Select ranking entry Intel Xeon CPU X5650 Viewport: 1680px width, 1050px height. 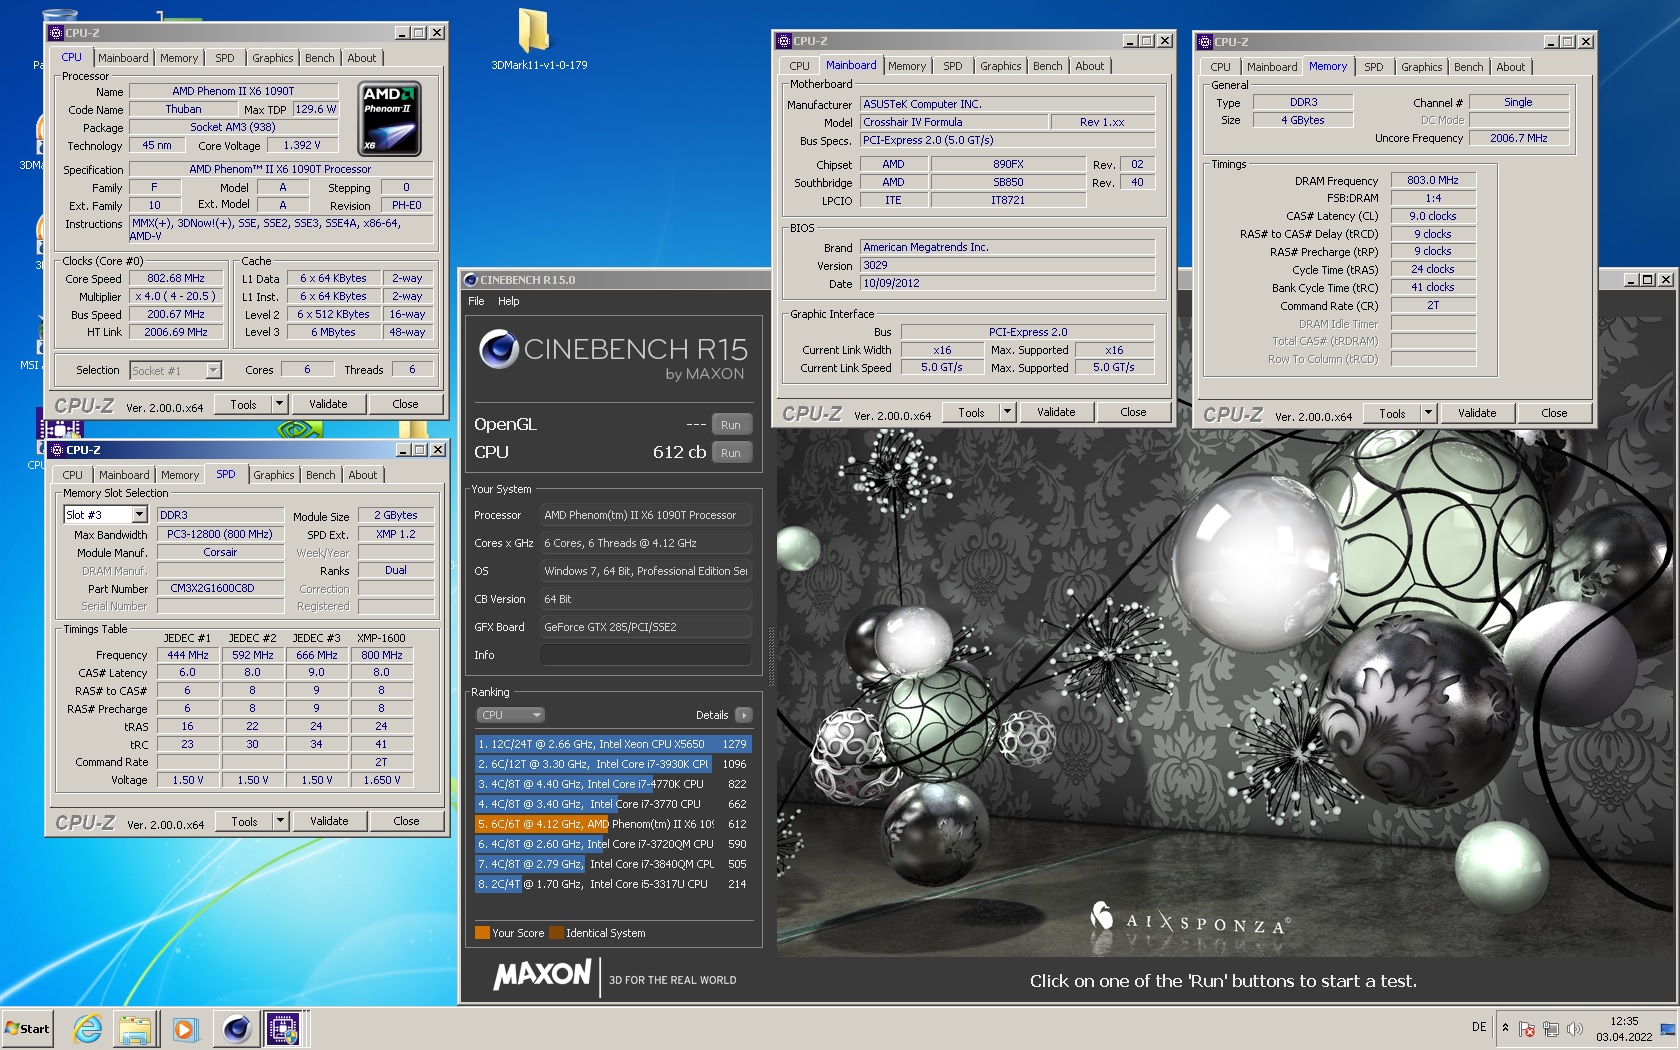click(x=613, y=744)
